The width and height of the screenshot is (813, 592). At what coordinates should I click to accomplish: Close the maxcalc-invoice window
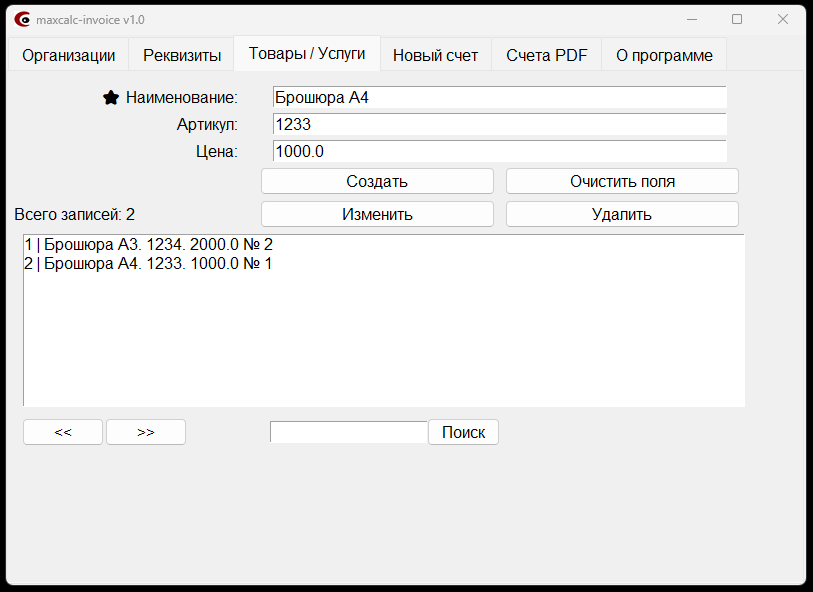(x=783, y=20)
